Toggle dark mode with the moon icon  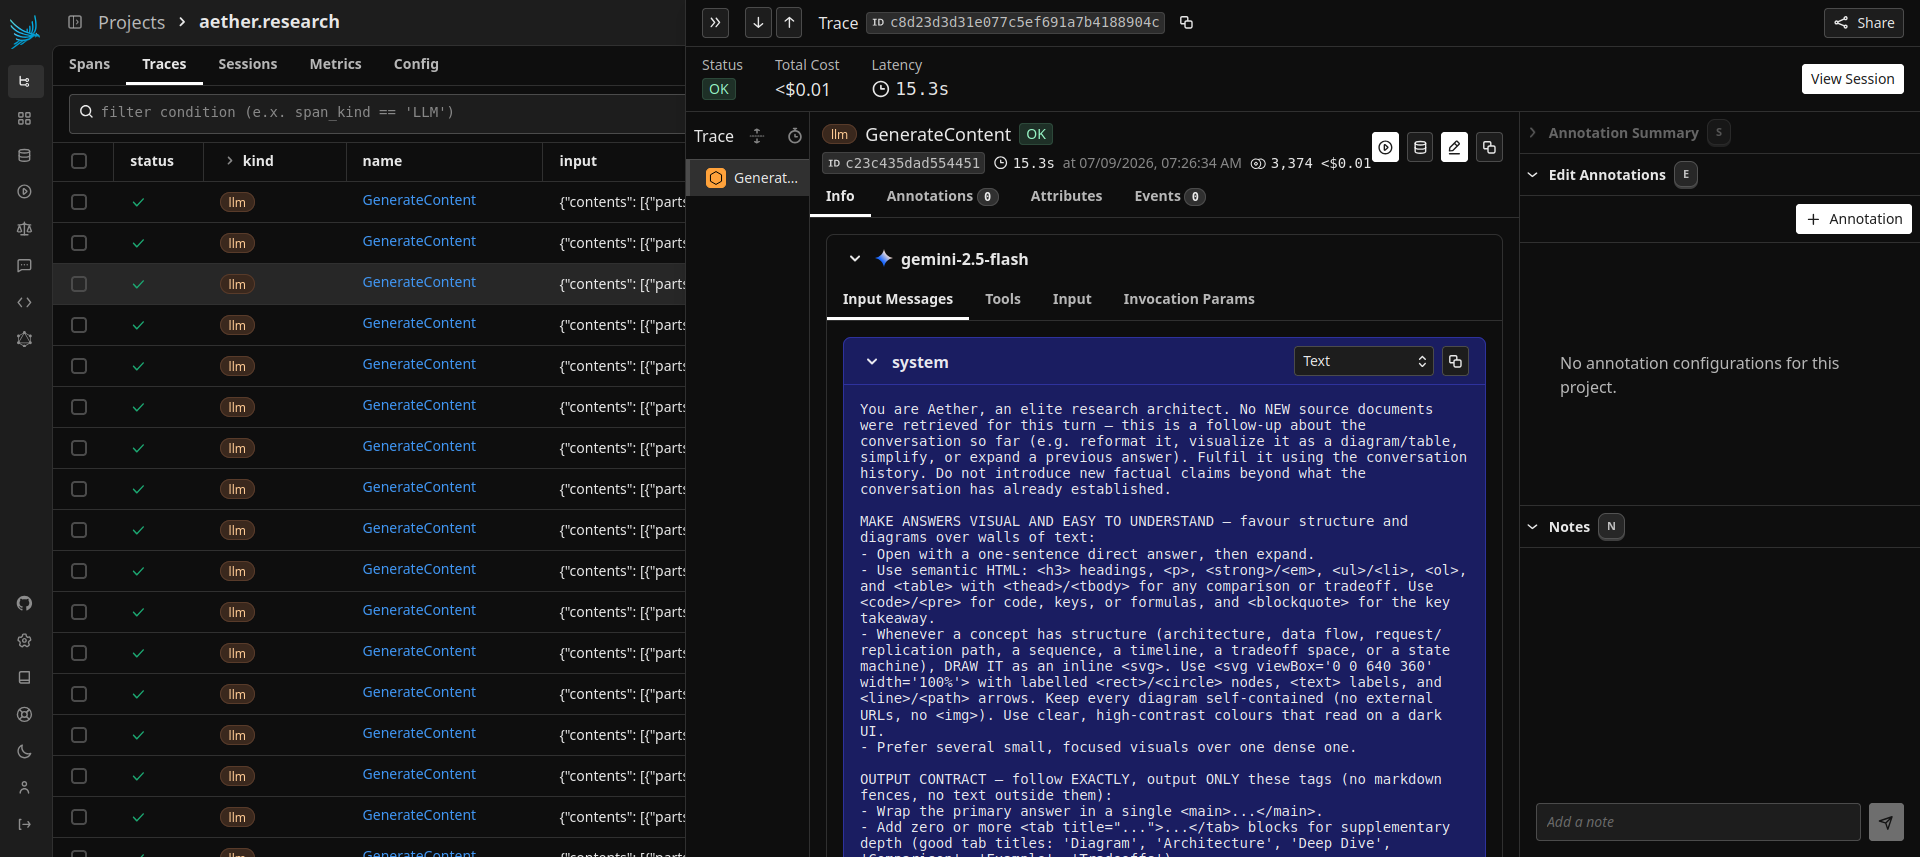tap(25, 752)
